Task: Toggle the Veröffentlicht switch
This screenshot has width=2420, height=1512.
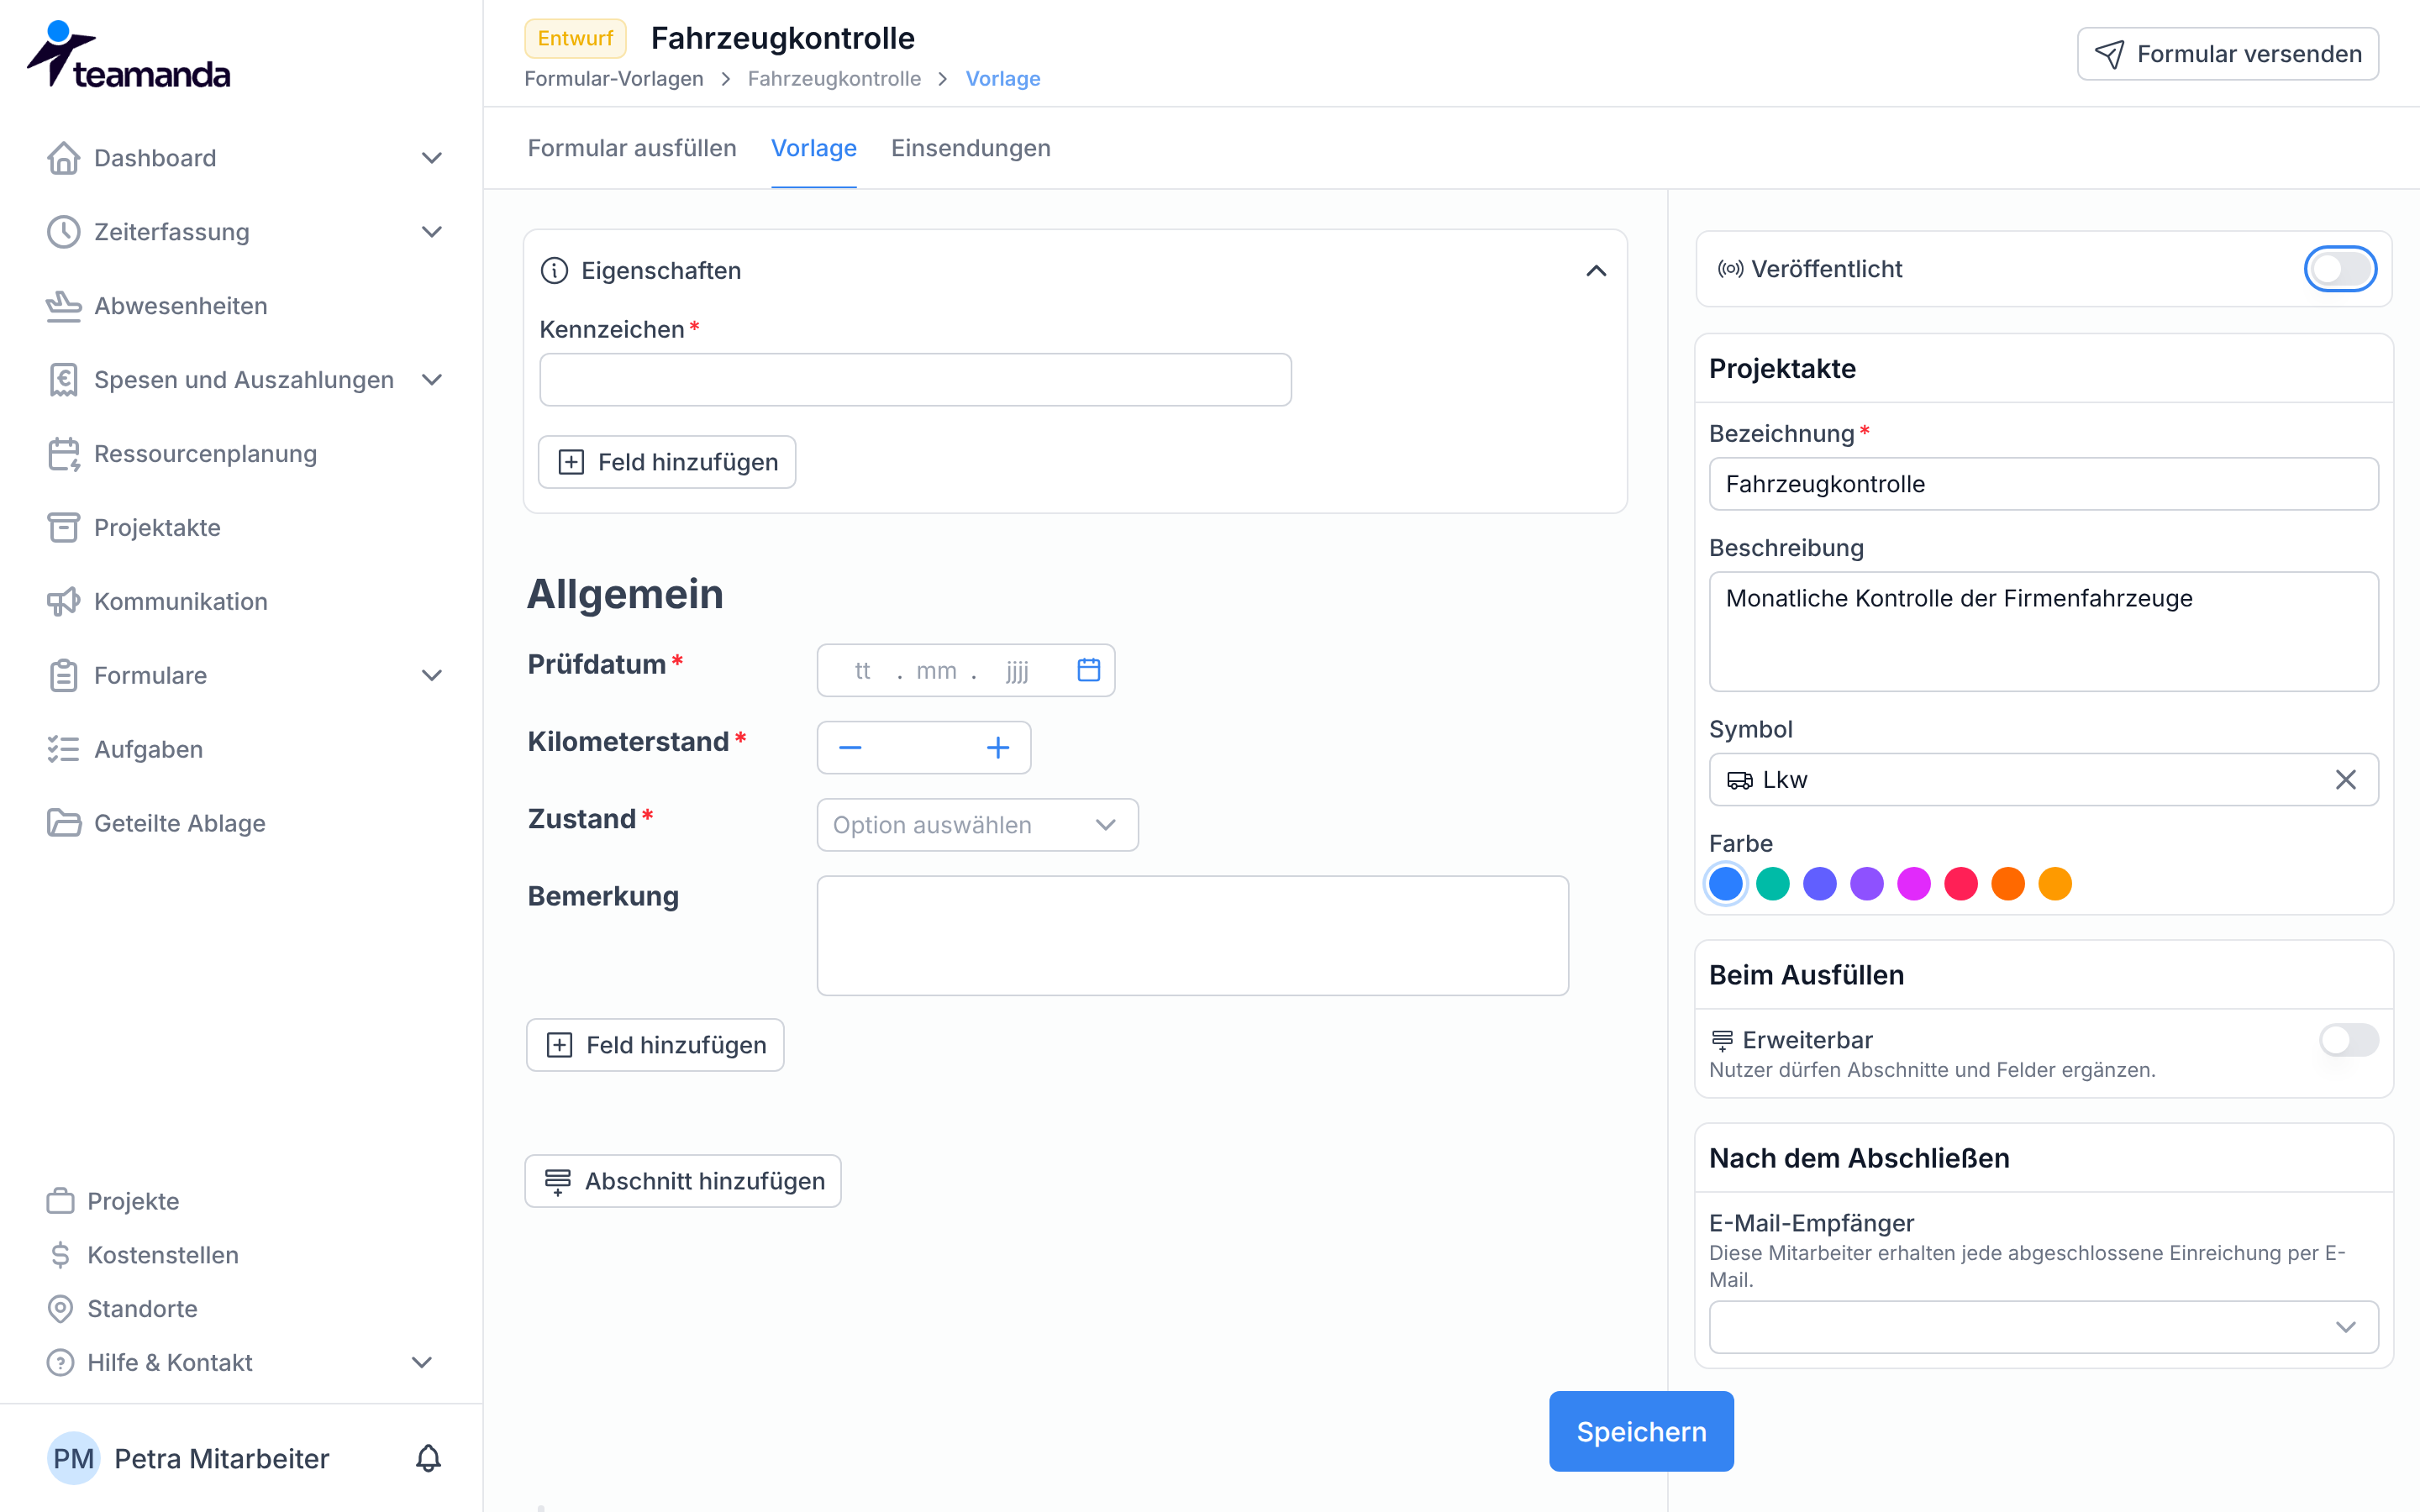Action: [2340, 269]
